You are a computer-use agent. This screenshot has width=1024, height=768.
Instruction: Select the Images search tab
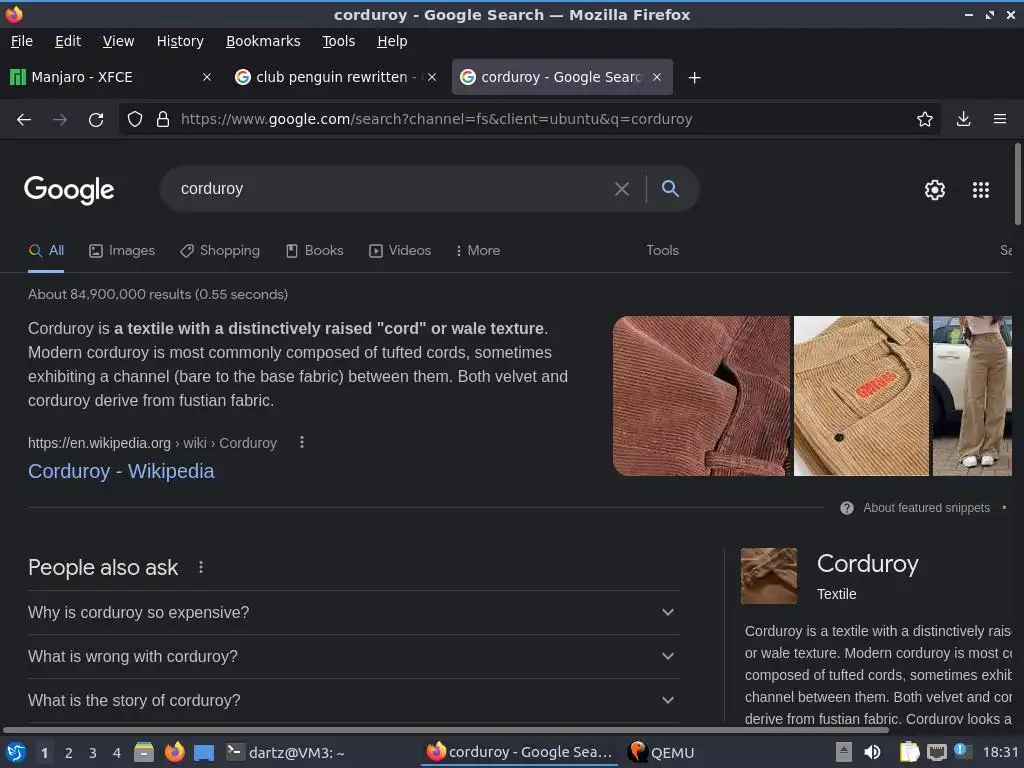pos(122,251)
